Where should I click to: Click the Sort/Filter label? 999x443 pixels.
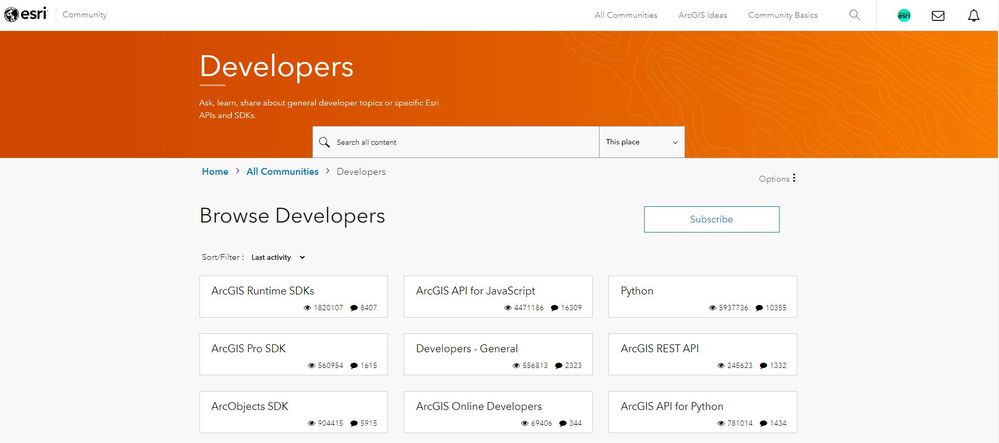(222, 258)
